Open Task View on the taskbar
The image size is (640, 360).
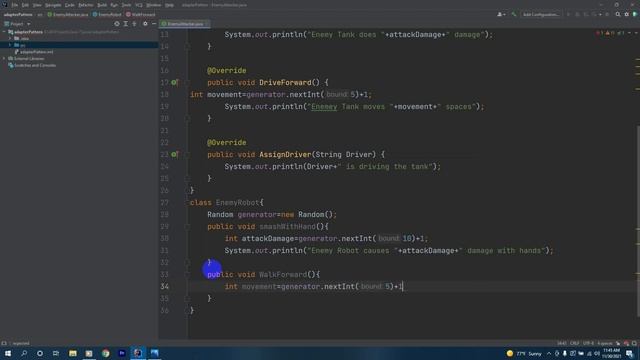[56, 353]
